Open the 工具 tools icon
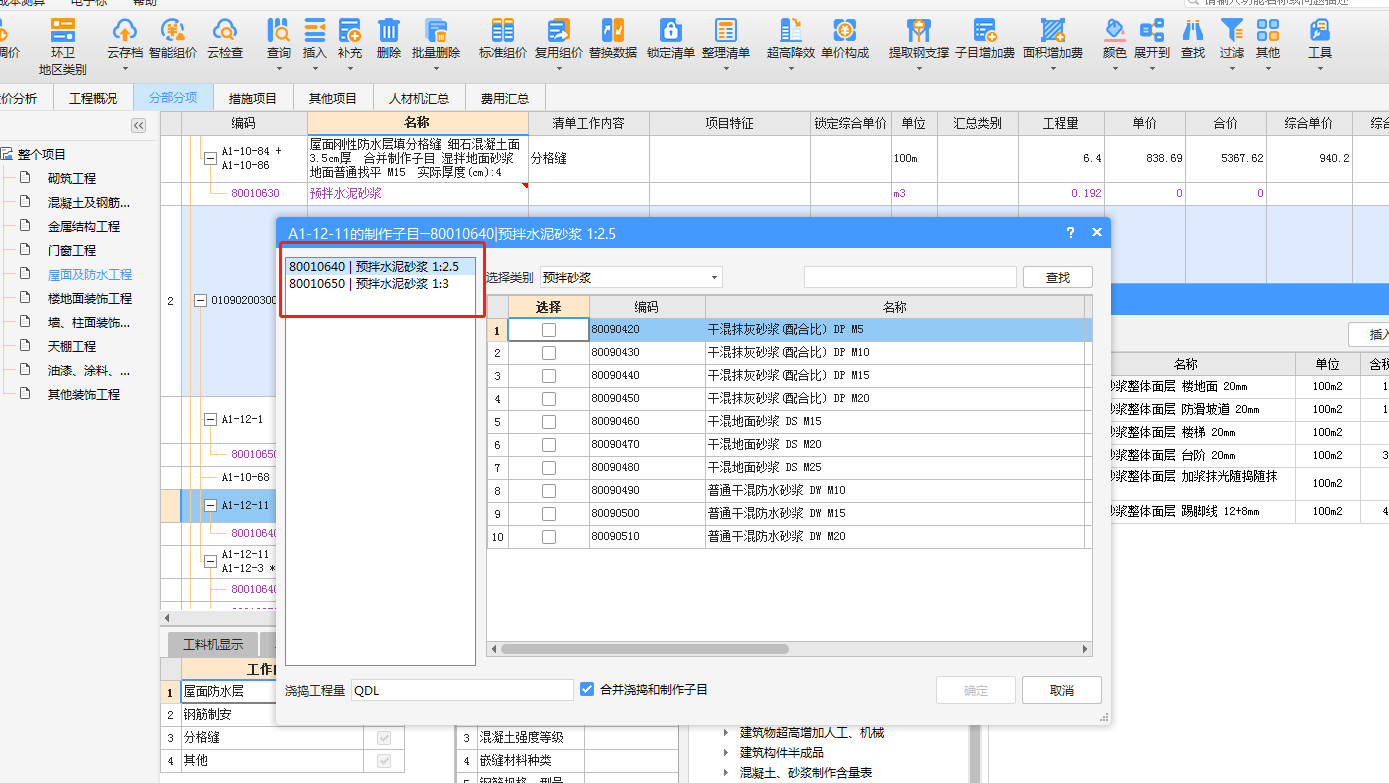 1320,31
